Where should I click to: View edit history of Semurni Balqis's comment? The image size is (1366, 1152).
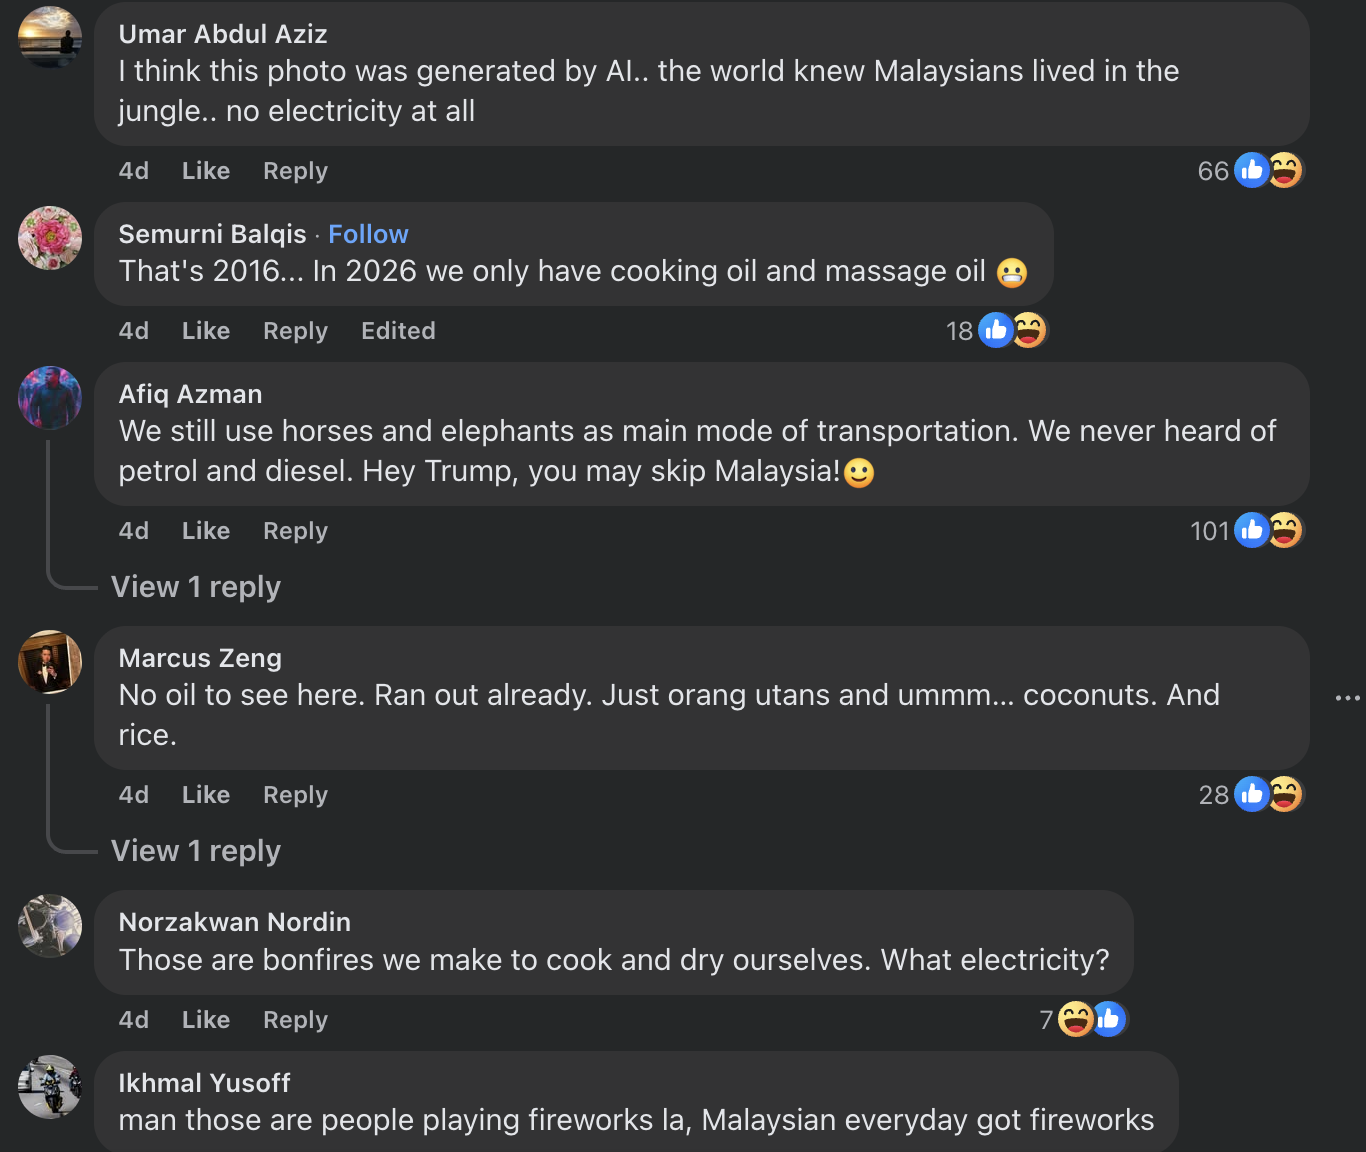(398, 331)
